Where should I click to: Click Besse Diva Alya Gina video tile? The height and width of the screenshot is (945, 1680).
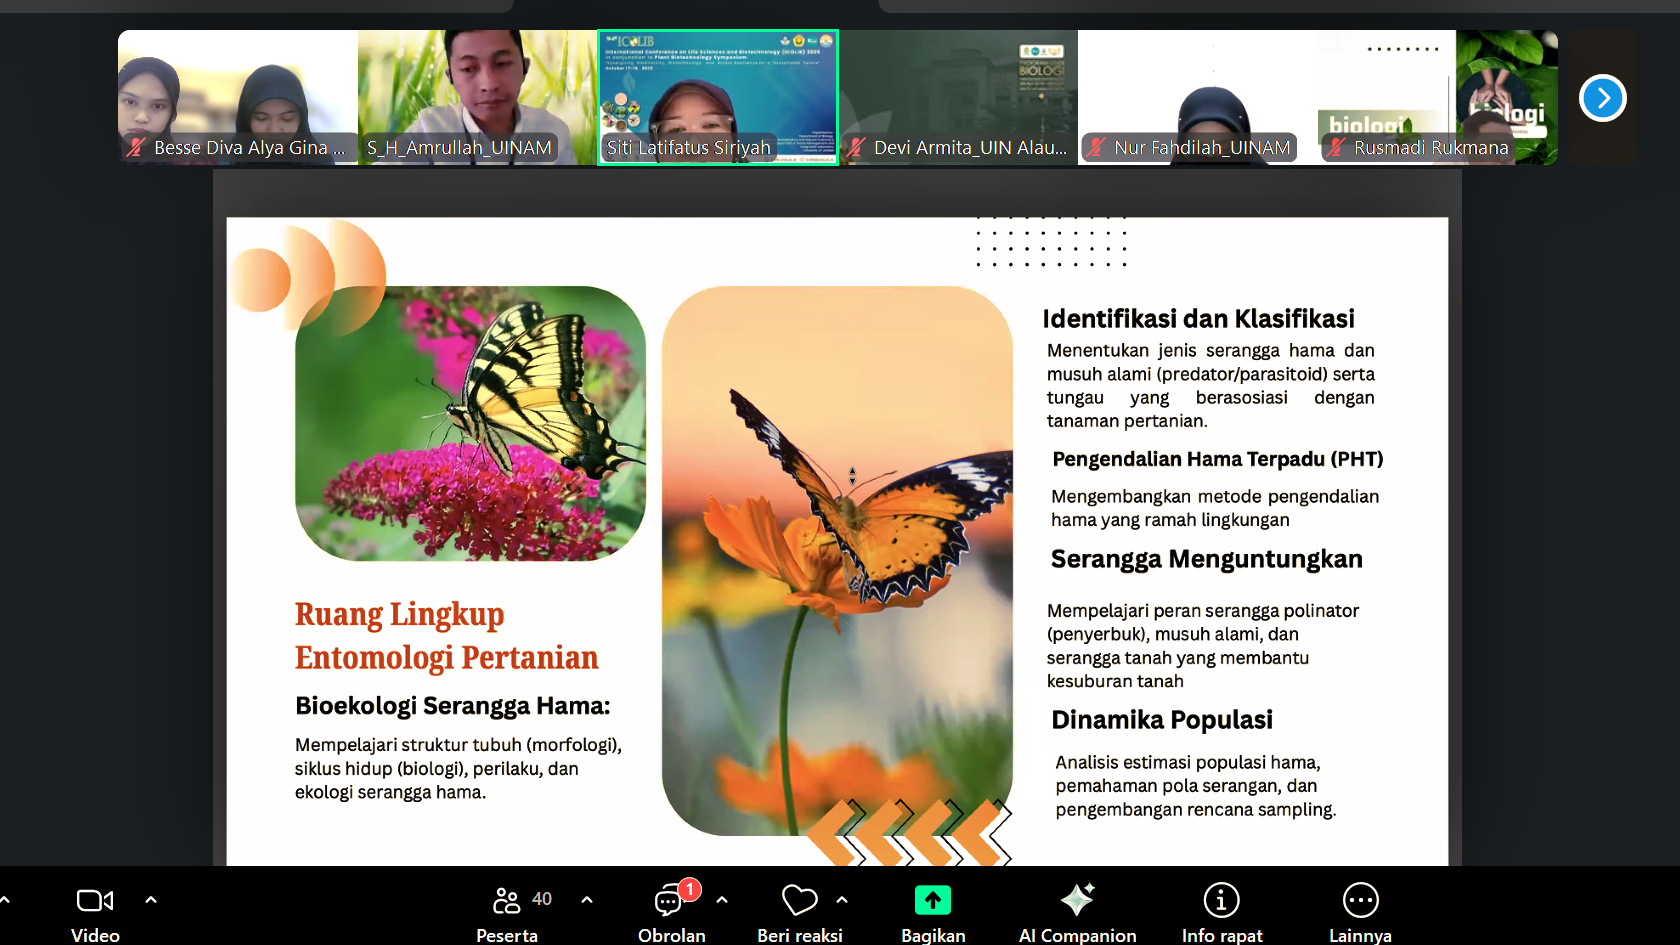tap(238, 97)
